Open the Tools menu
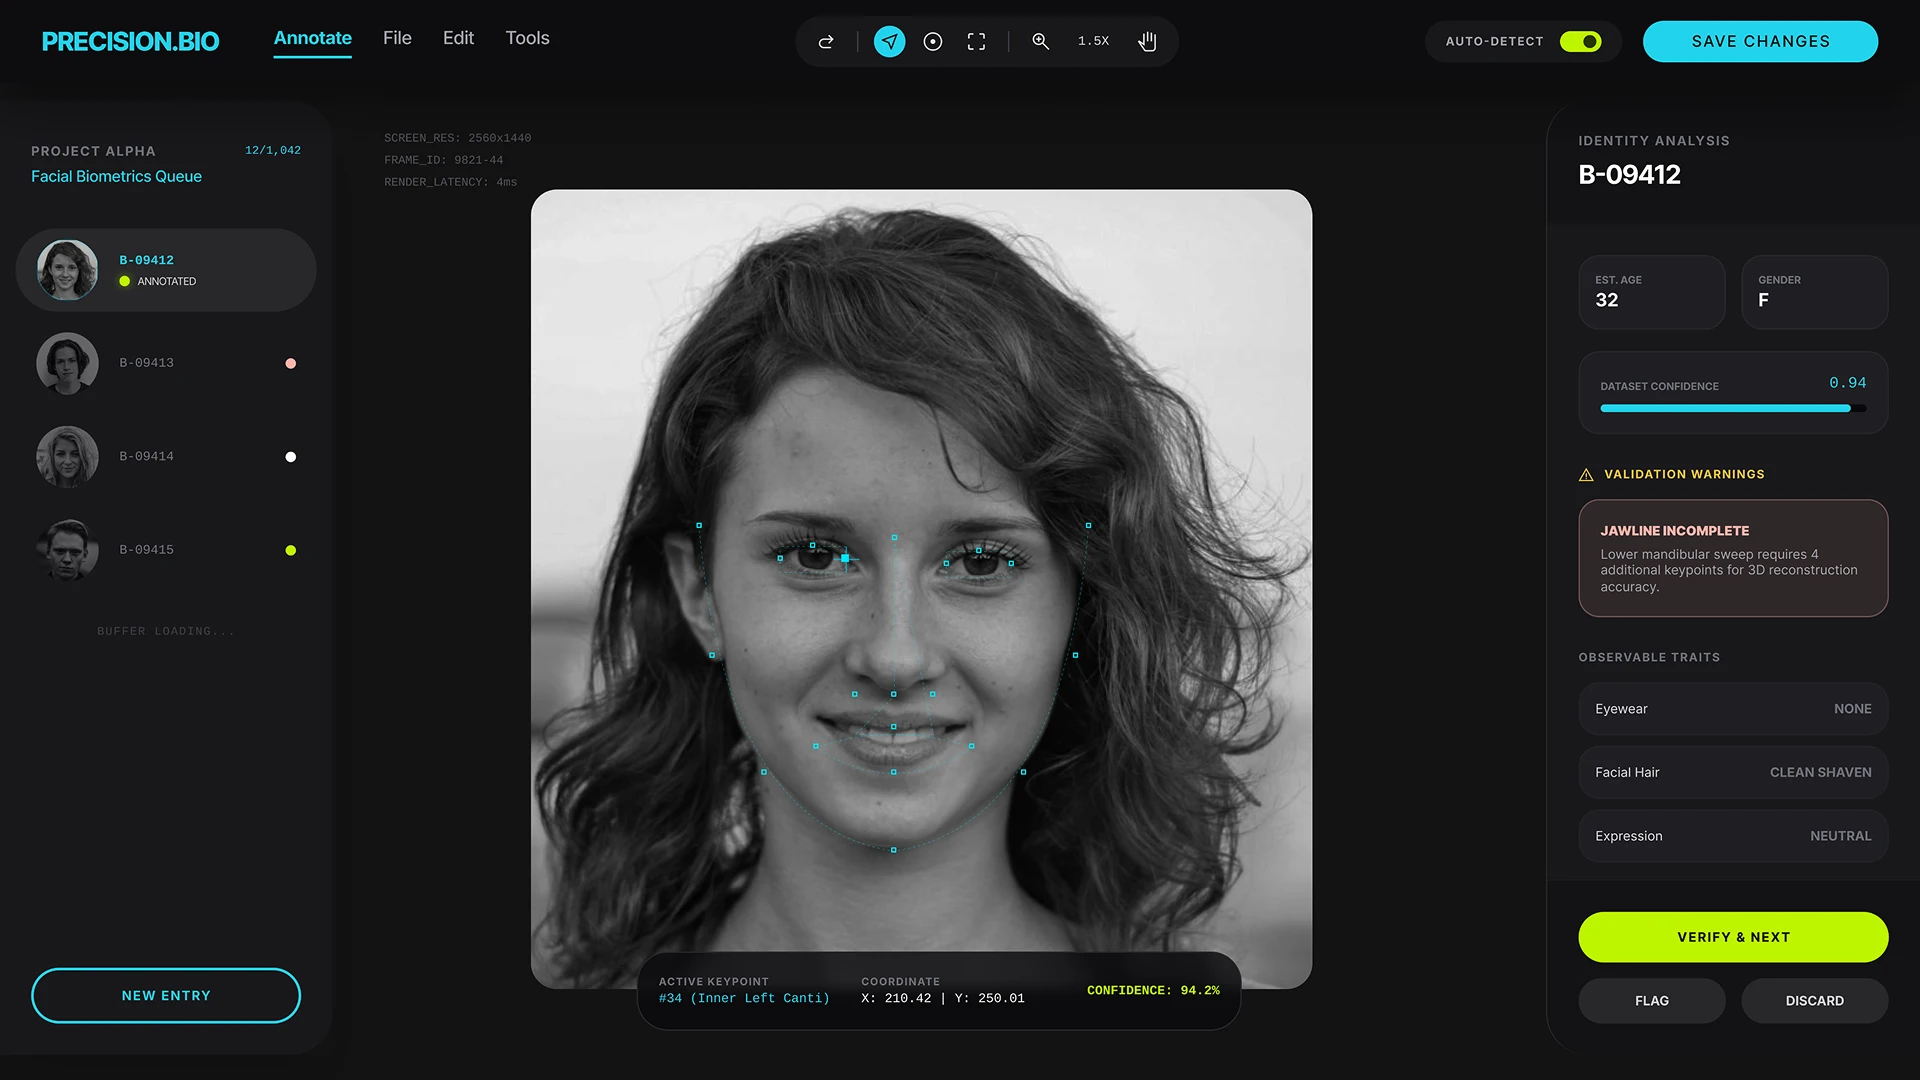The height and width of the screenshot is (1080, 1920). 527,38
